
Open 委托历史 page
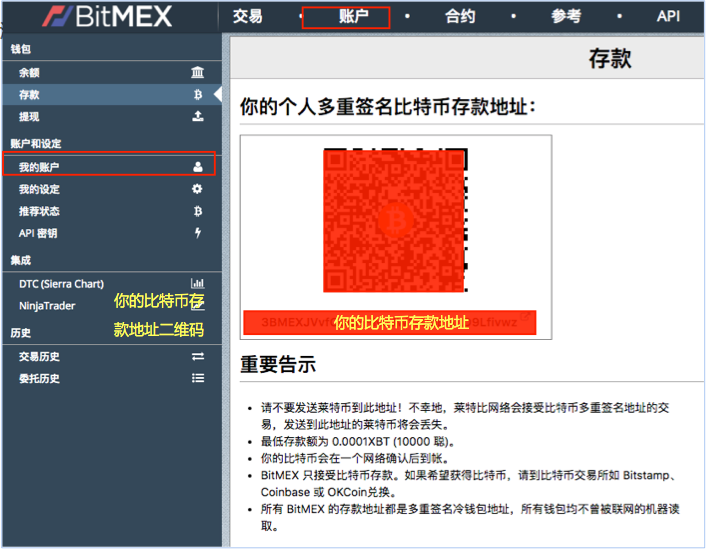(x=112, y=378)
